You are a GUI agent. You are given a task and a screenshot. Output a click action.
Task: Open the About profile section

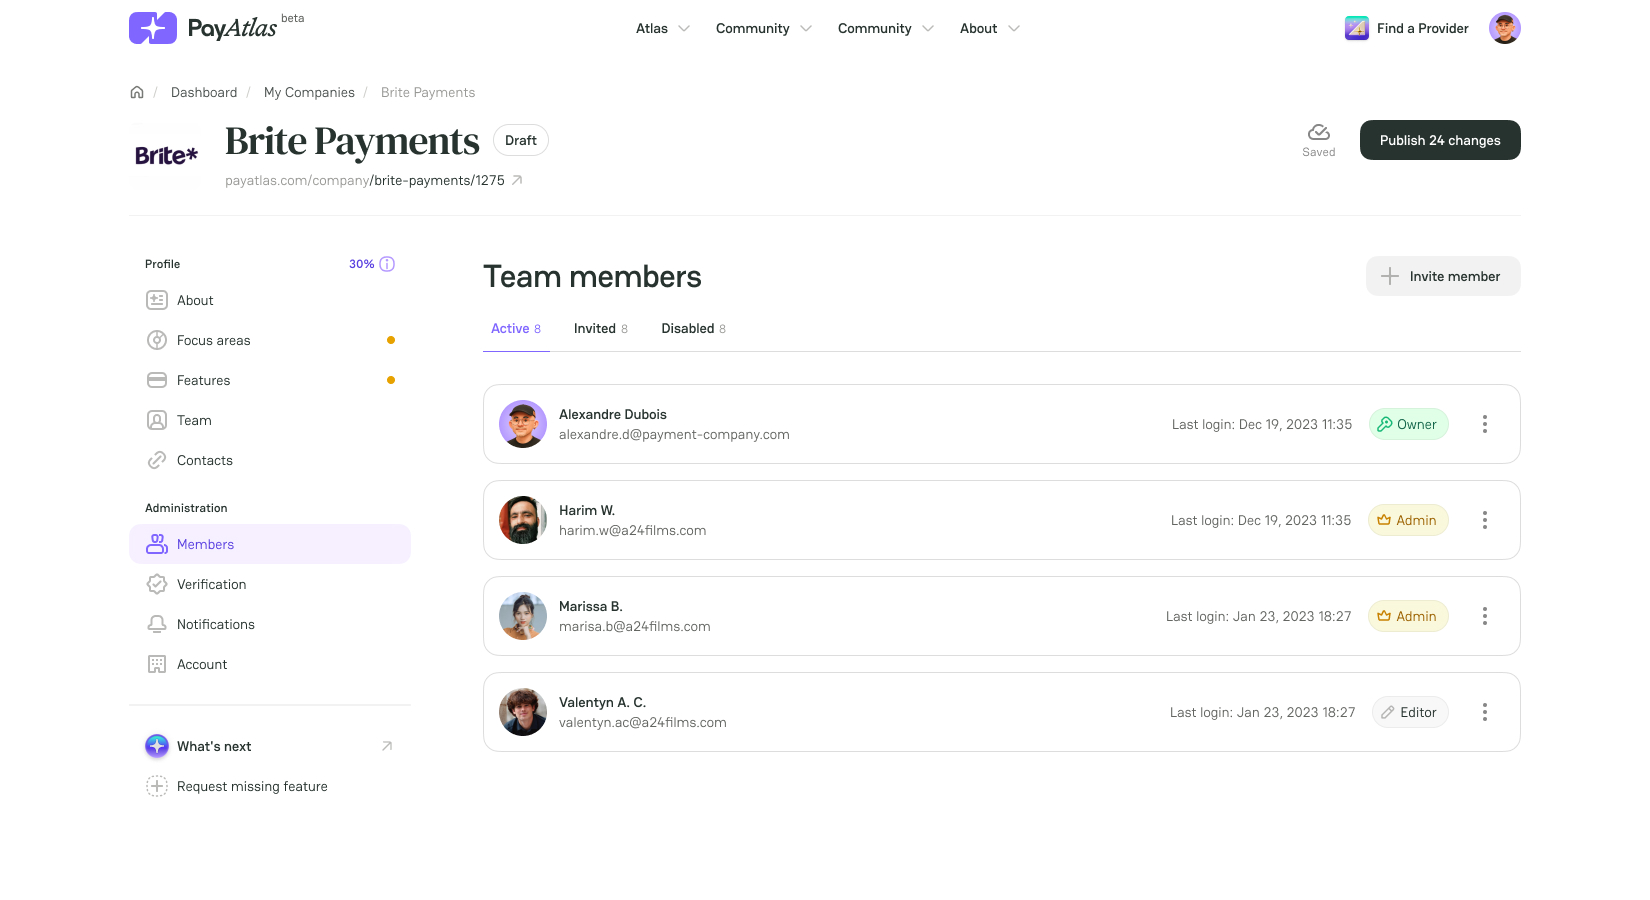pyautogui.click(x=270, y=300)
